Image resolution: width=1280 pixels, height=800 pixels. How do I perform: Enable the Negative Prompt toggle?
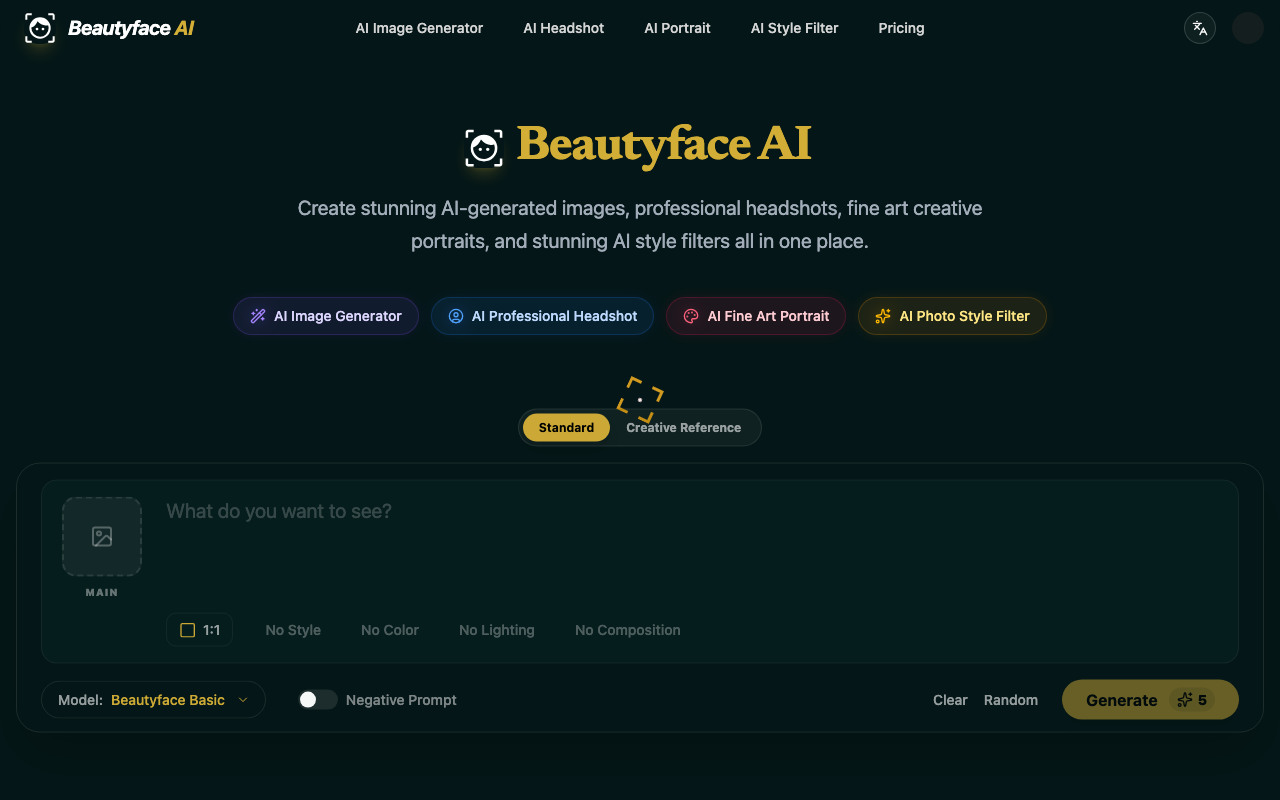[318, 700]
